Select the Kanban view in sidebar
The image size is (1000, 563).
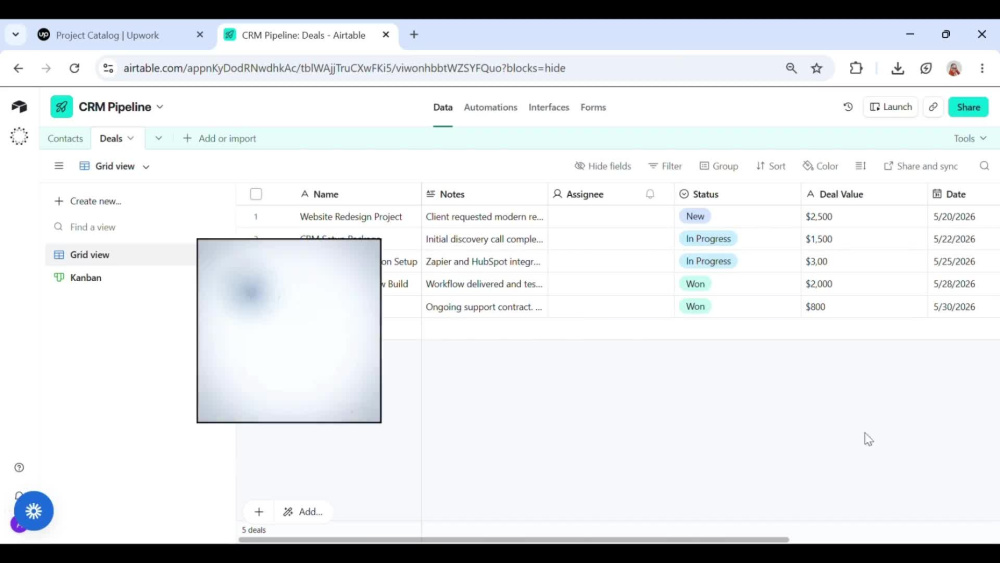[x=85, y=277]
